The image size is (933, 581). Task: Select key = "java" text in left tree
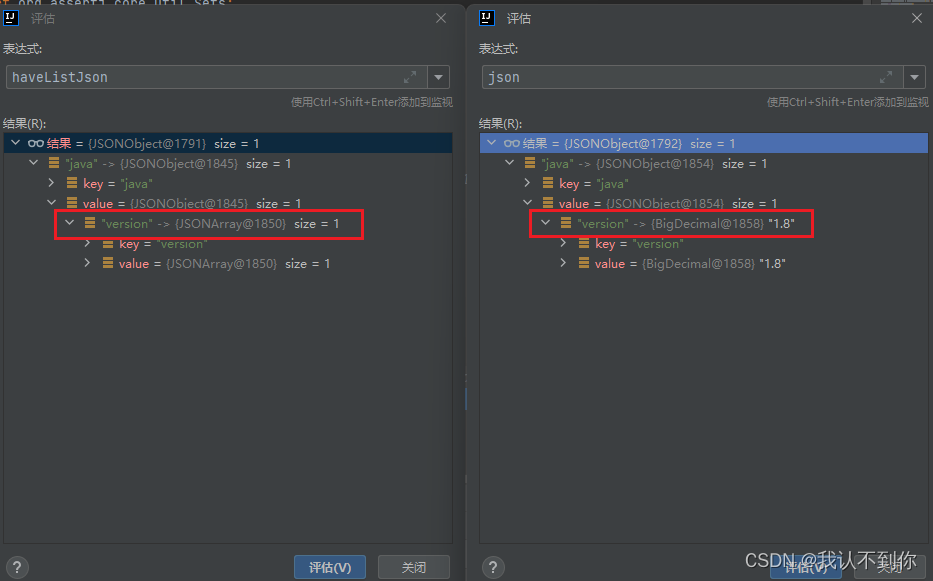pos(118,184)
